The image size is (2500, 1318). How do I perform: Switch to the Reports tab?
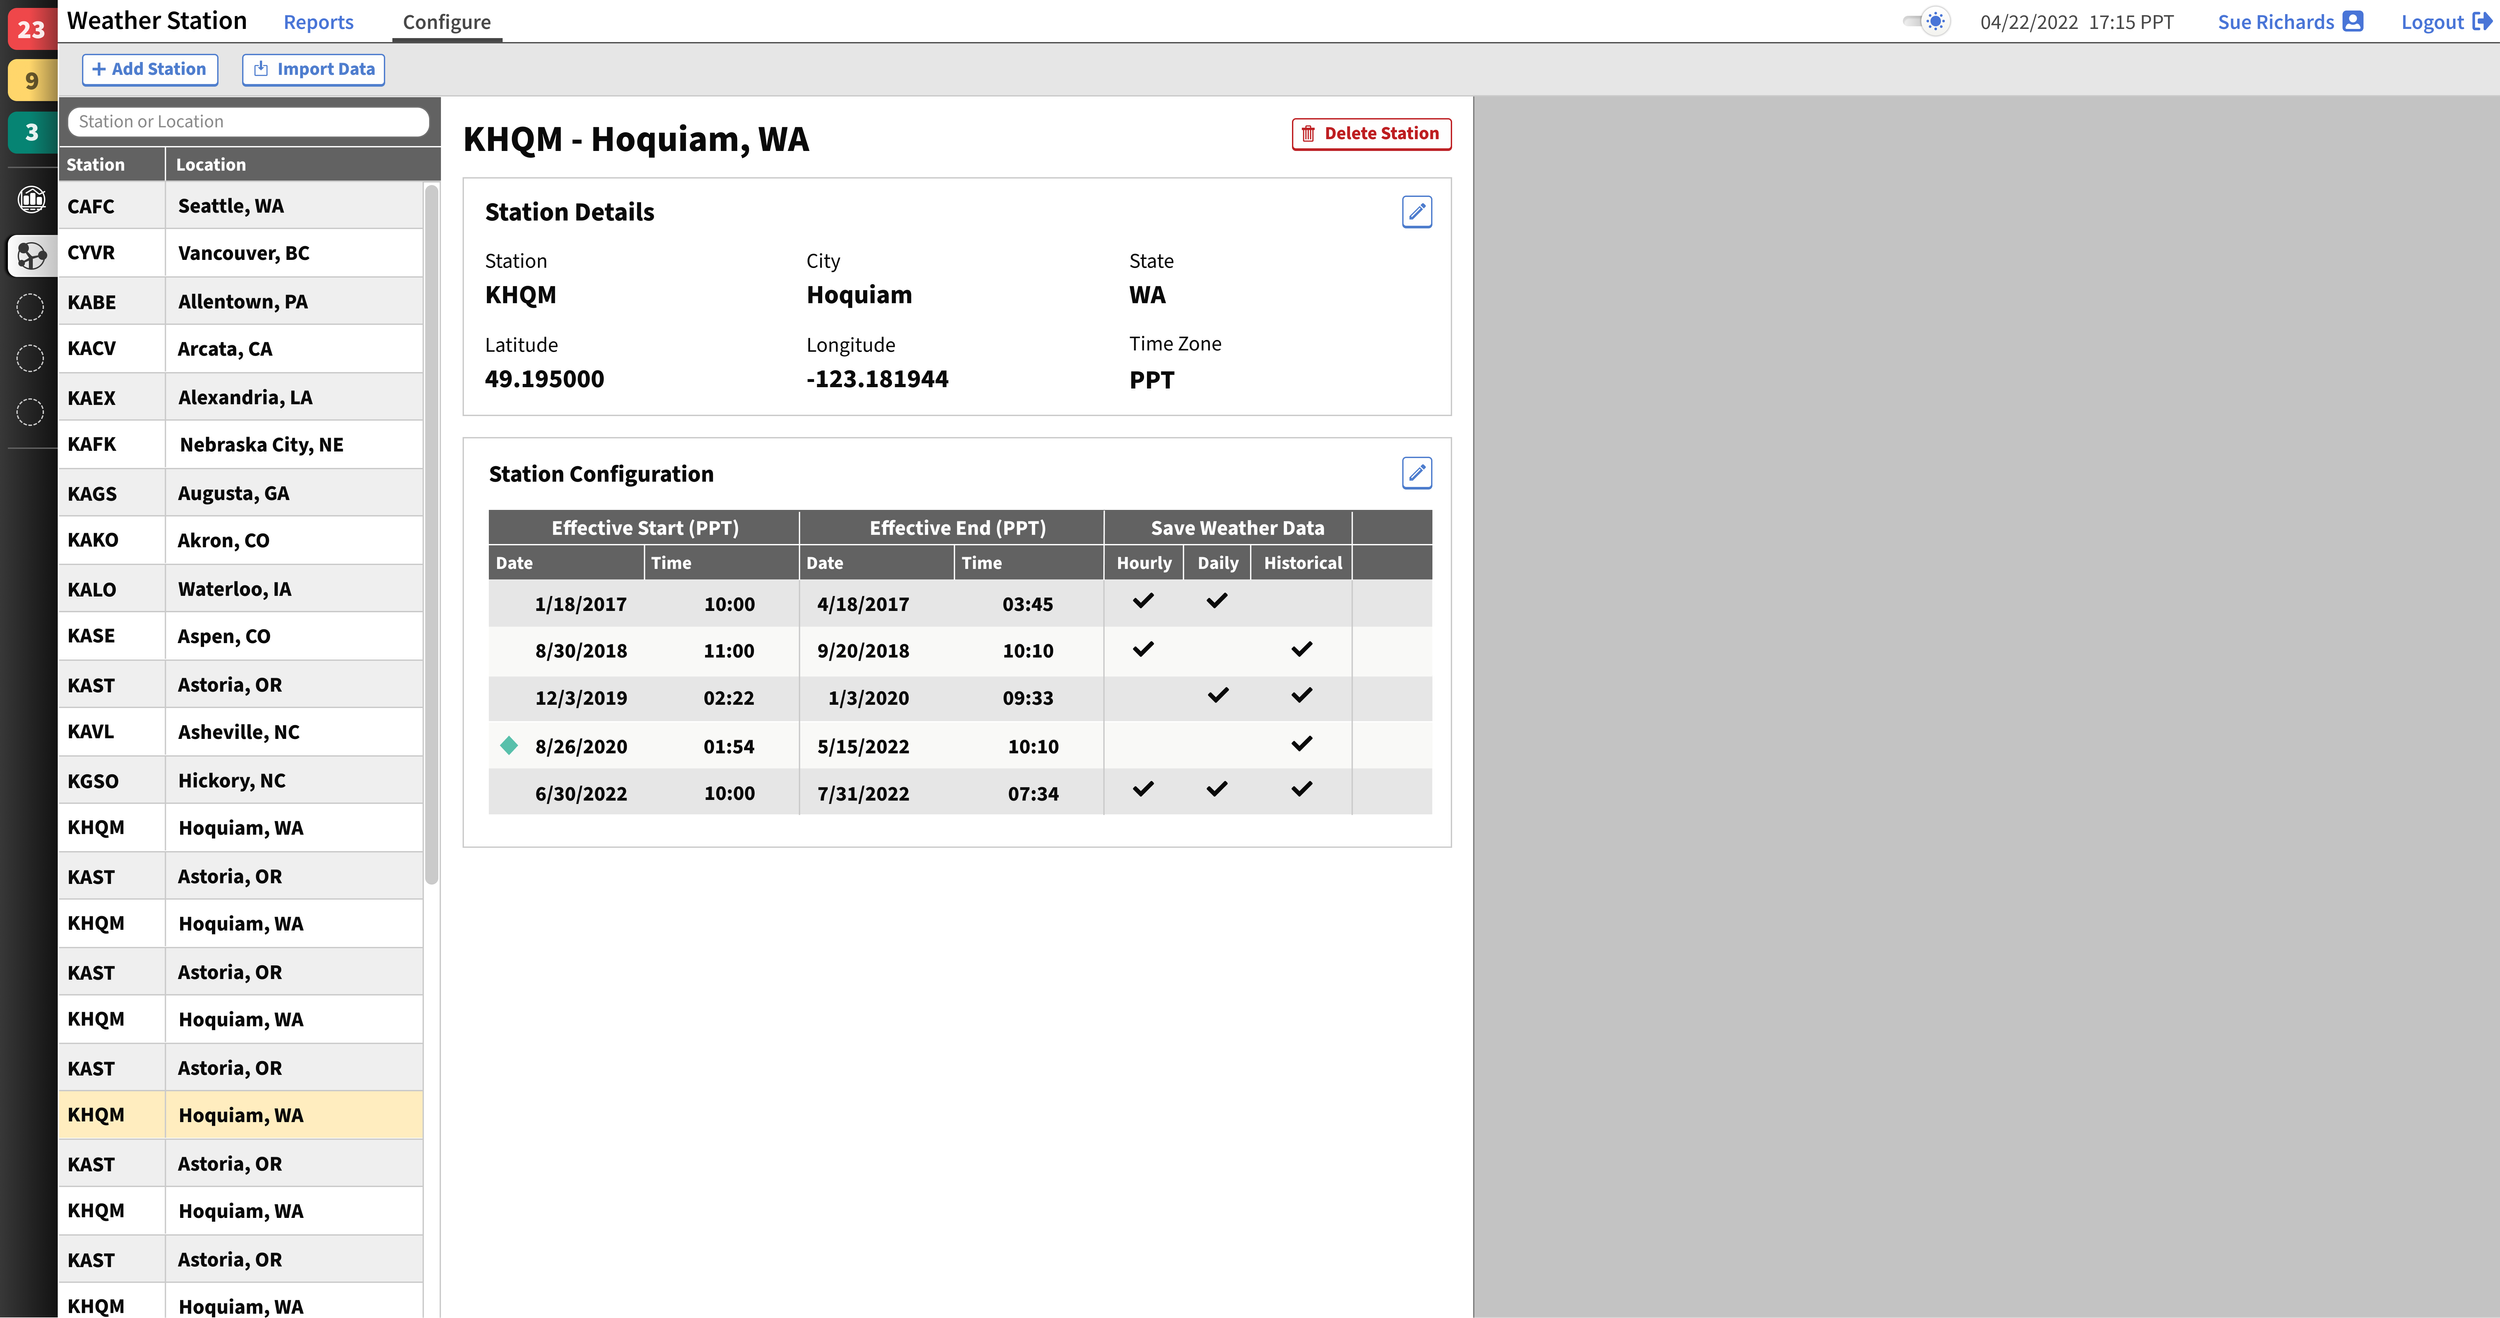[x=318, y=22]
